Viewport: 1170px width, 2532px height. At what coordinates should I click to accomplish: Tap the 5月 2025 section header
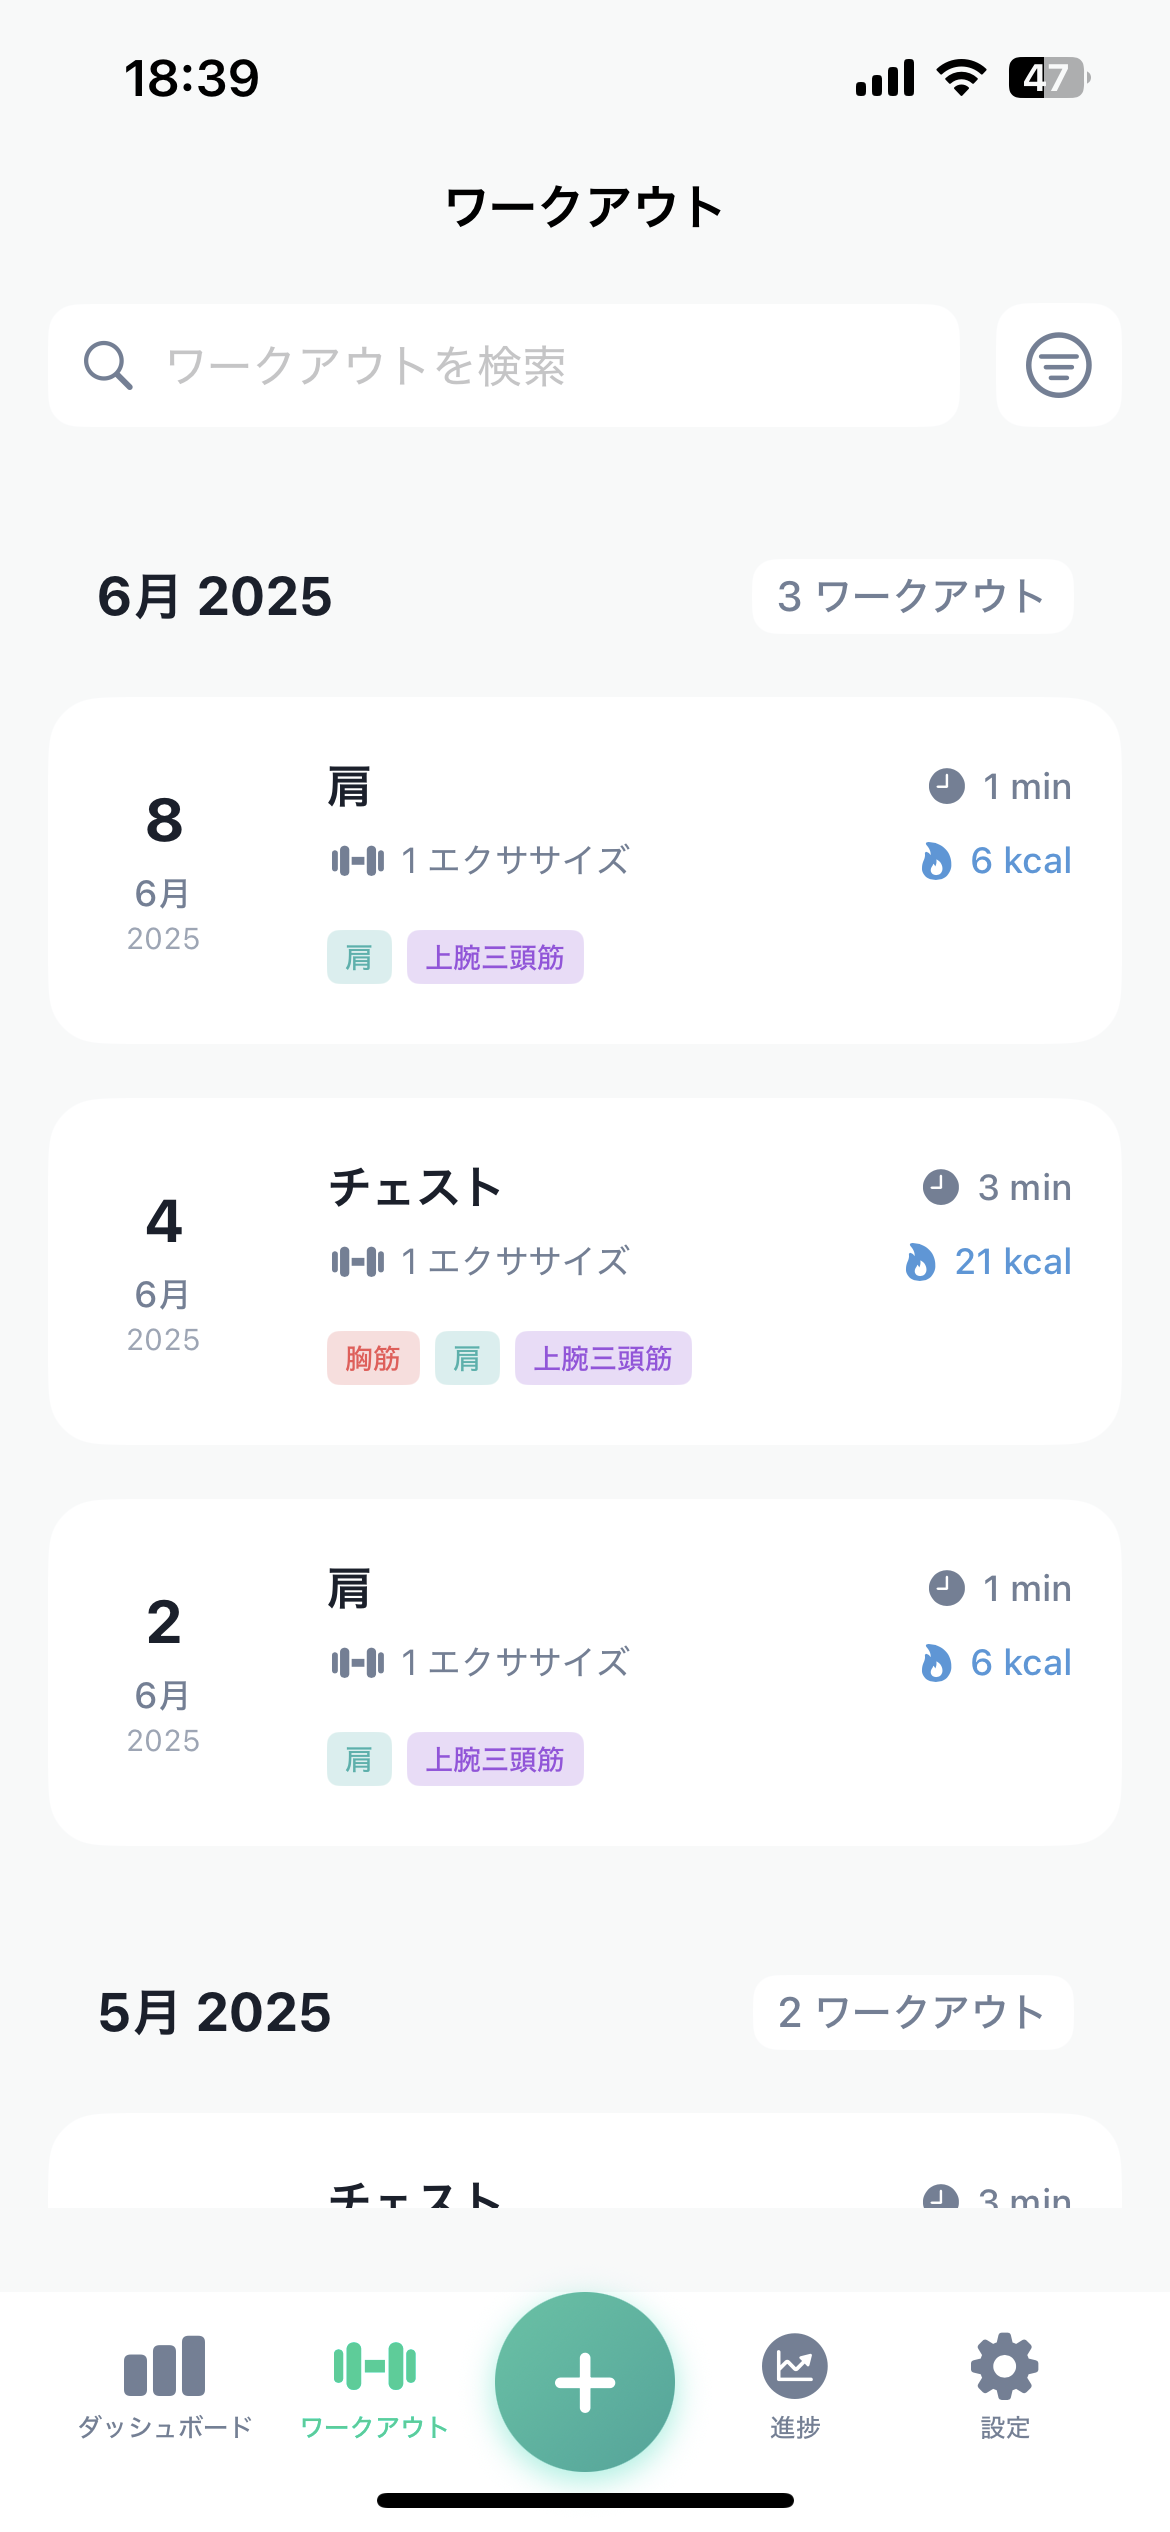coord(215,2012)
